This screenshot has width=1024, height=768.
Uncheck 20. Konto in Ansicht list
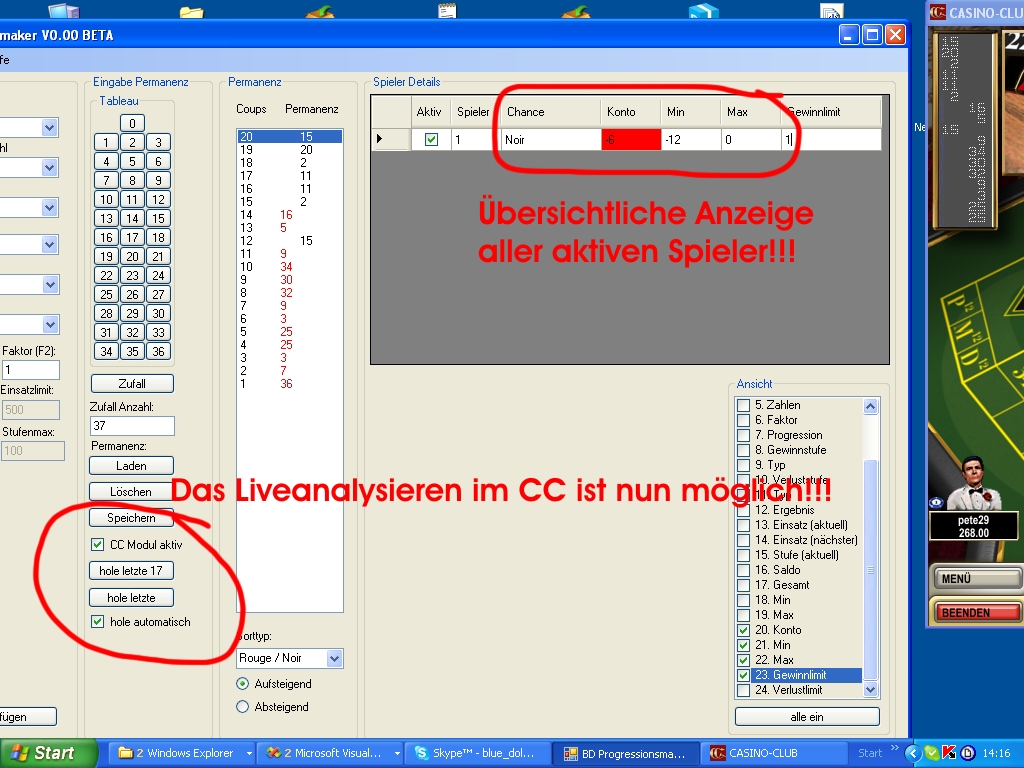743,630
